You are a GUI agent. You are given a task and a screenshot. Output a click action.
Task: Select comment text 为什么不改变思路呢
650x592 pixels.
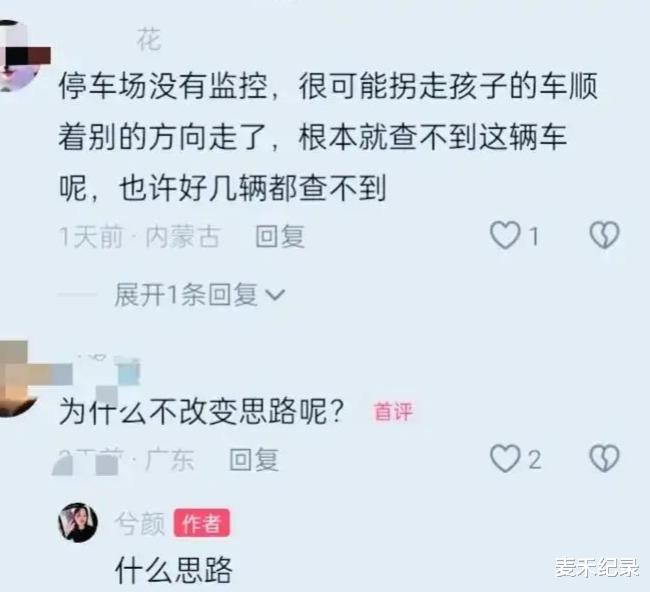click(201, 412)
